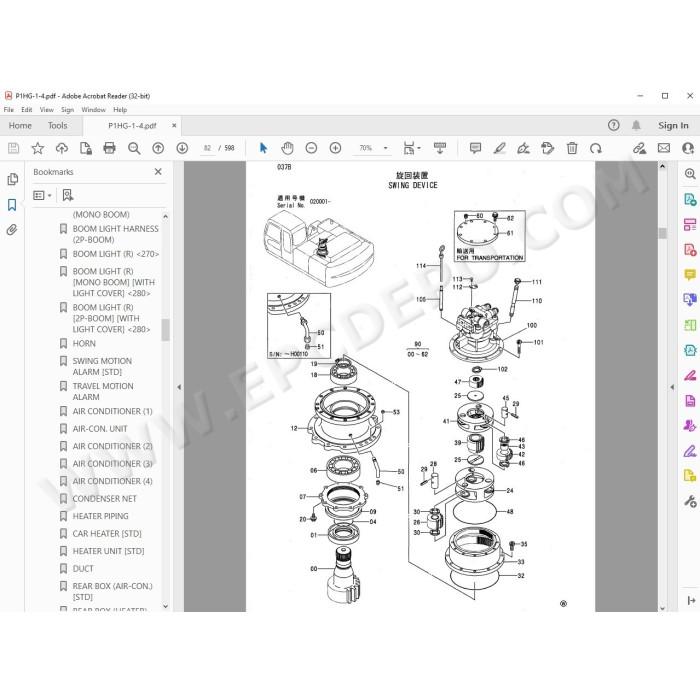Click the Delete trash icon
The width and height of the screenshot is (700, 700).
[x=572, y=148]
